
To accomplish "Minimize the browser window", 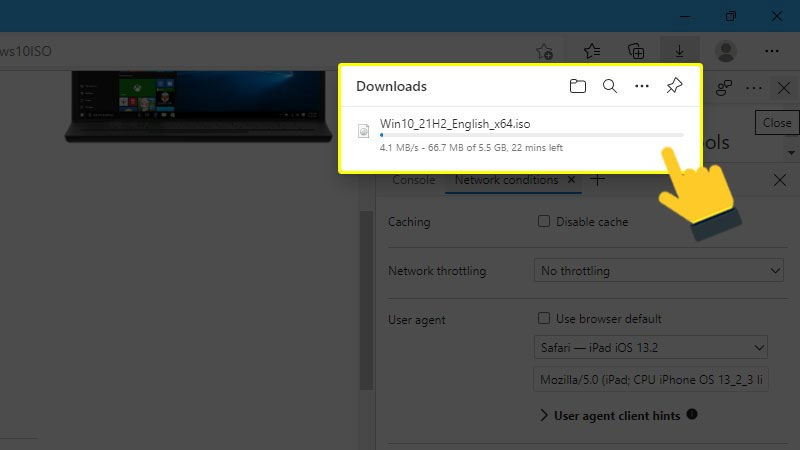I will click(685, 16).
